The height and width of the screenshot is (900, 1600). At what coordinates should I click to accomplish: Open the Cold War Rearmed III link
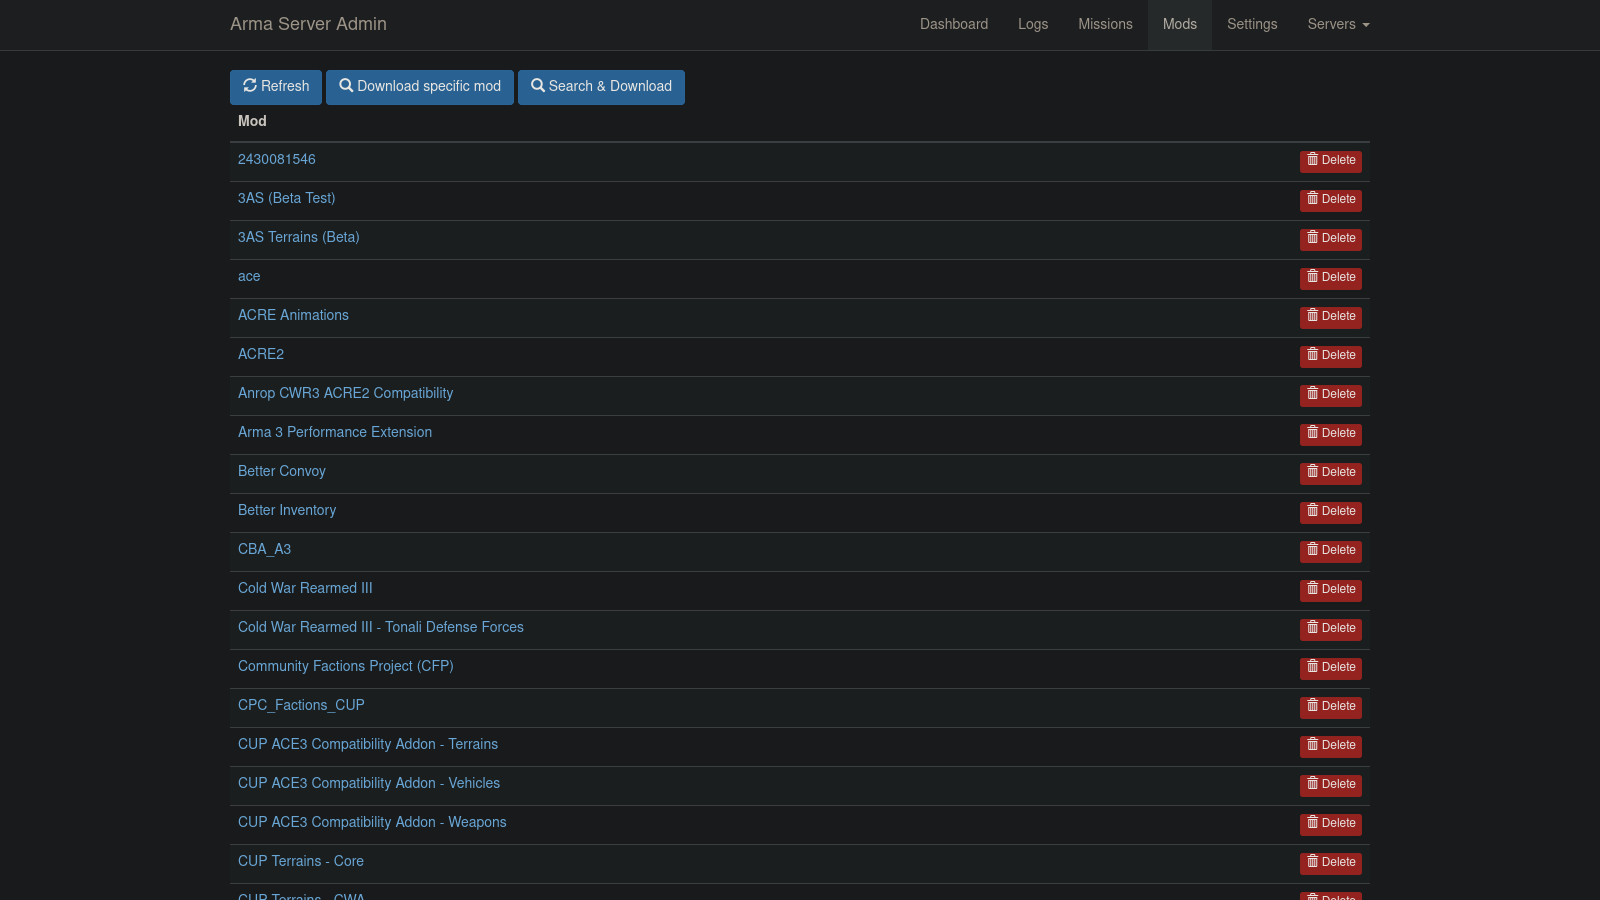pos(305,588)
